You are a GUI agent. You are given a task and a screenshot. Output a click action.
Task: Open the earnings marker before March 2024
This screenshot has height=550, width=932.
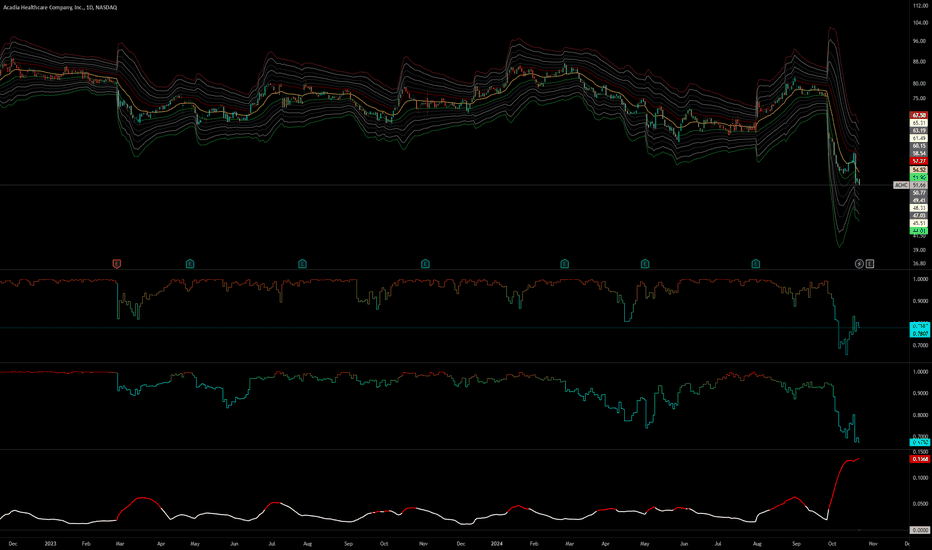(565, 263)
